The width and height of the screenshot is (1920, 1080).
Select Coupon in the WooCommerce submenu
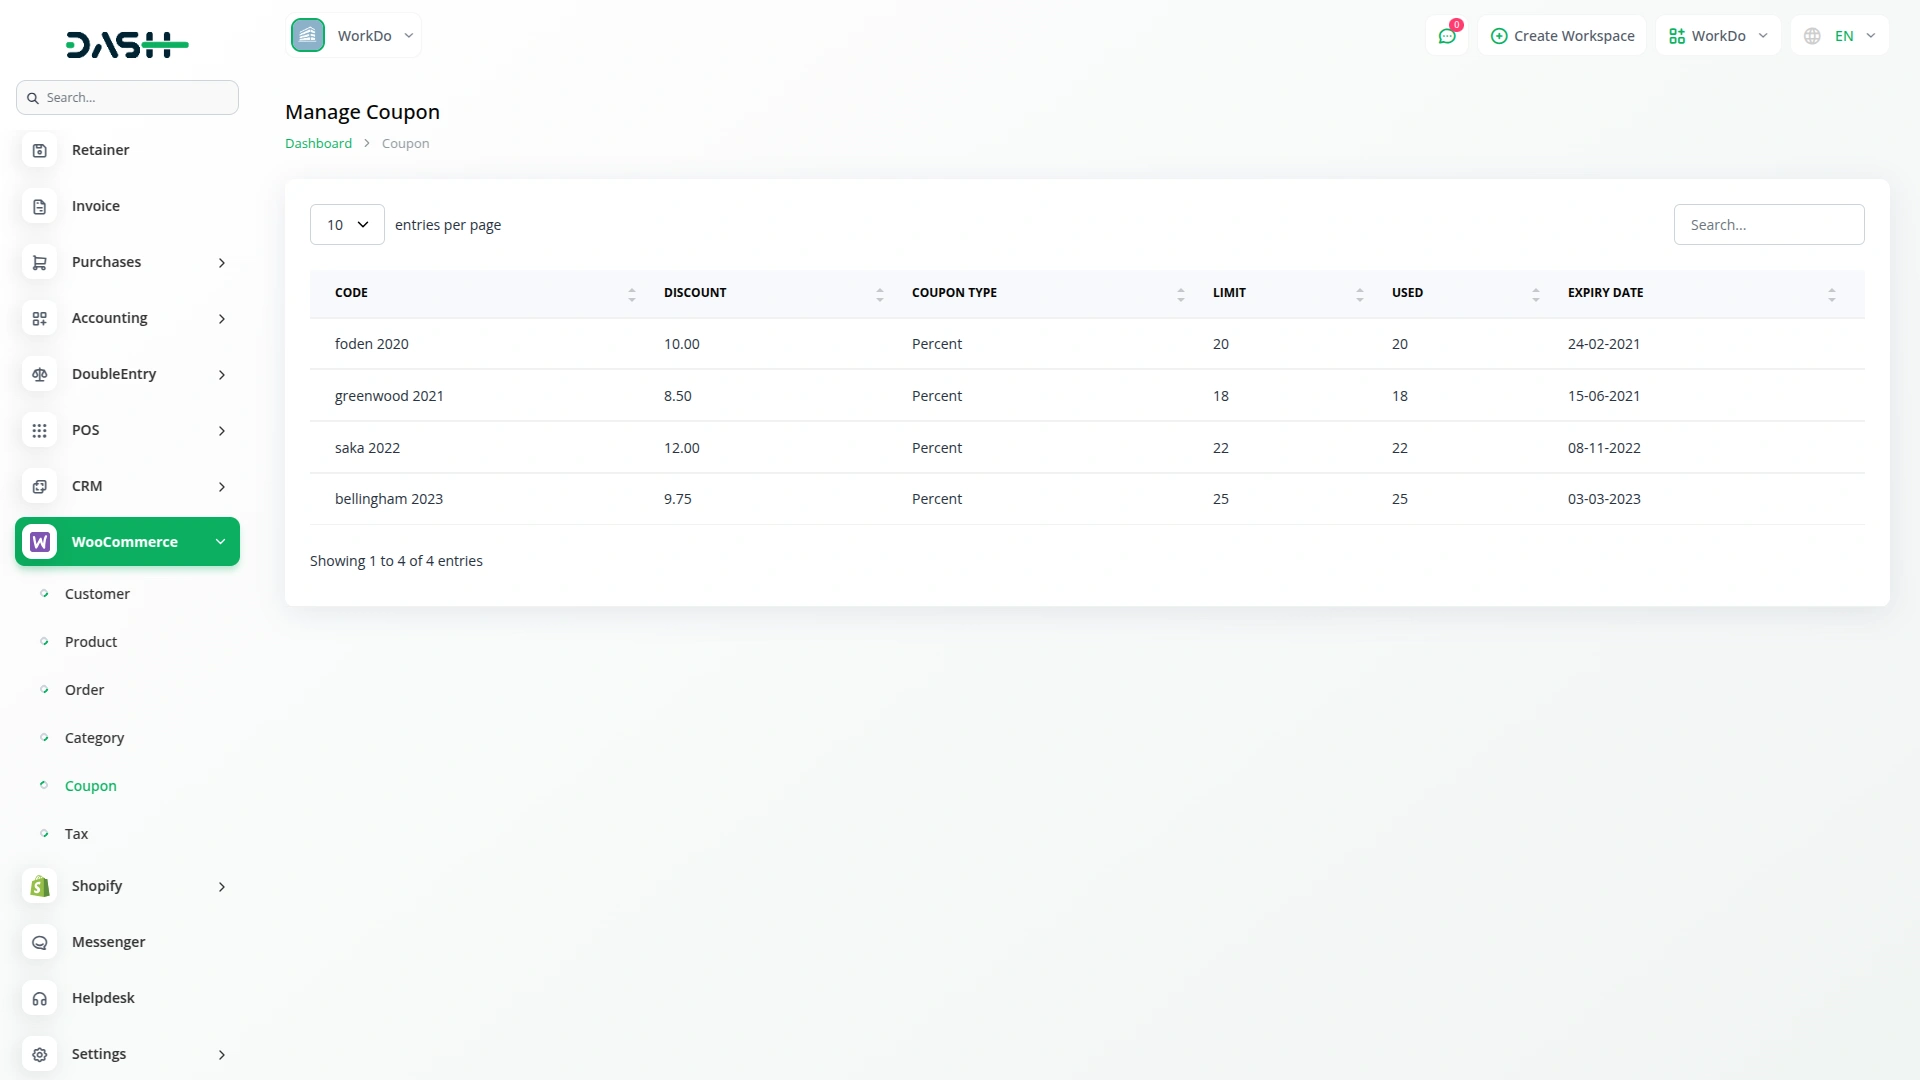pyautogui.click(x=91, y=786)
